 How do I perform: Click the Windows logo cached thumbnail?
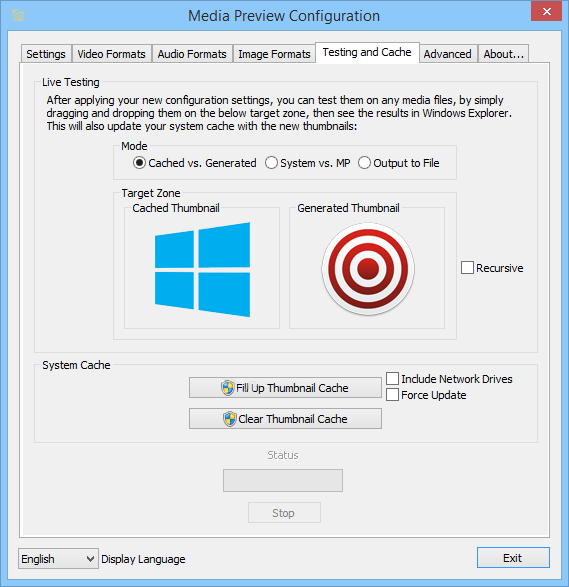tap(203, 270)
